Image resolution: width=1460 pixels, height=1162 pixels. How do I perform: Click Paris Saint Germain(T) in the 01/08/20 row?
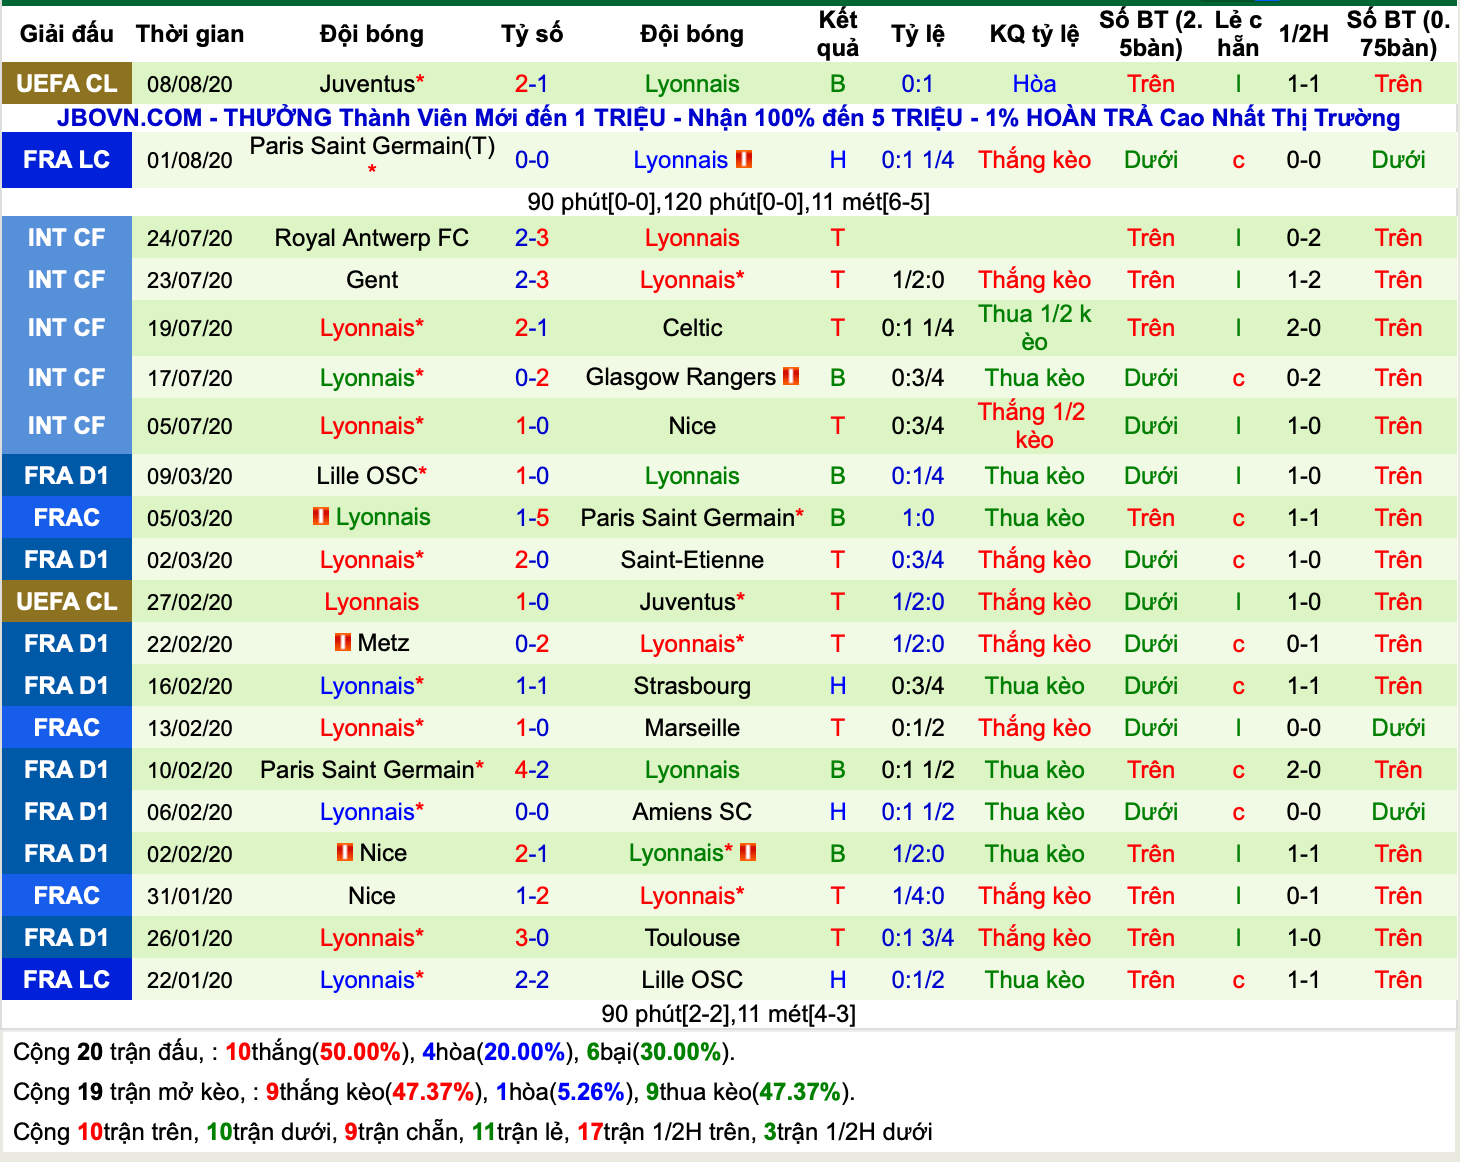coord(372,159)
